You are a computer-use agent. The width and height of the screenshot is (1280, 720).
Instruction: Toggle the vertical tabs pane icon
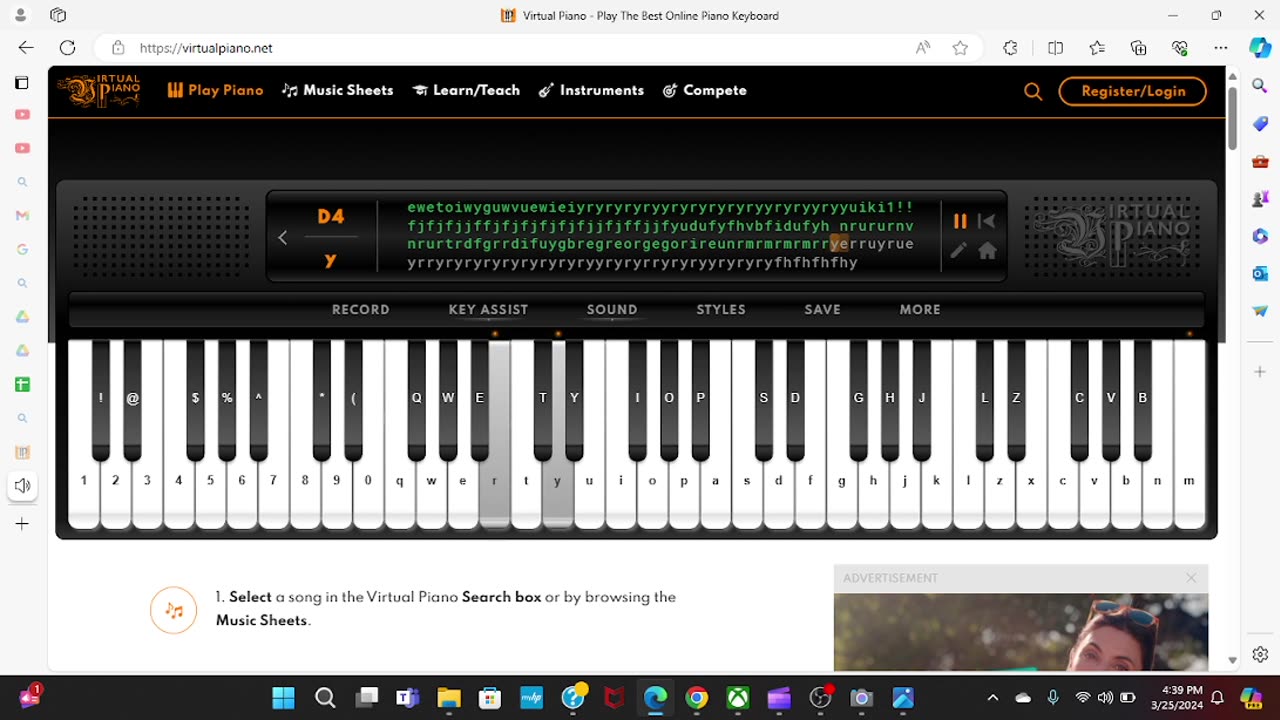click(22, 83)
